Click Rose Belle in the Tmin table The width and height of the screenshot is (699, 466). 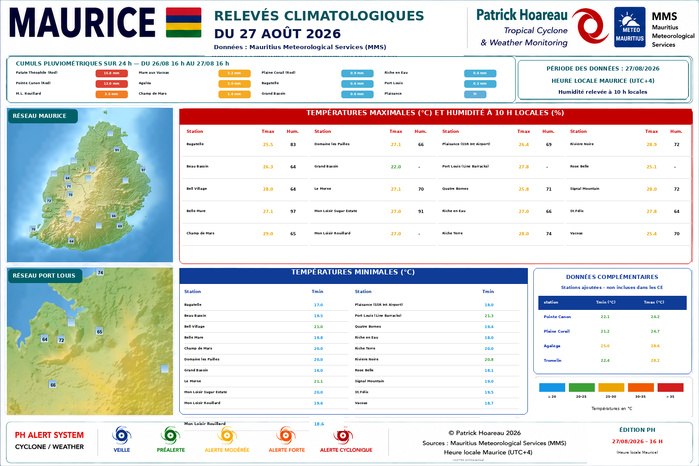364,370
